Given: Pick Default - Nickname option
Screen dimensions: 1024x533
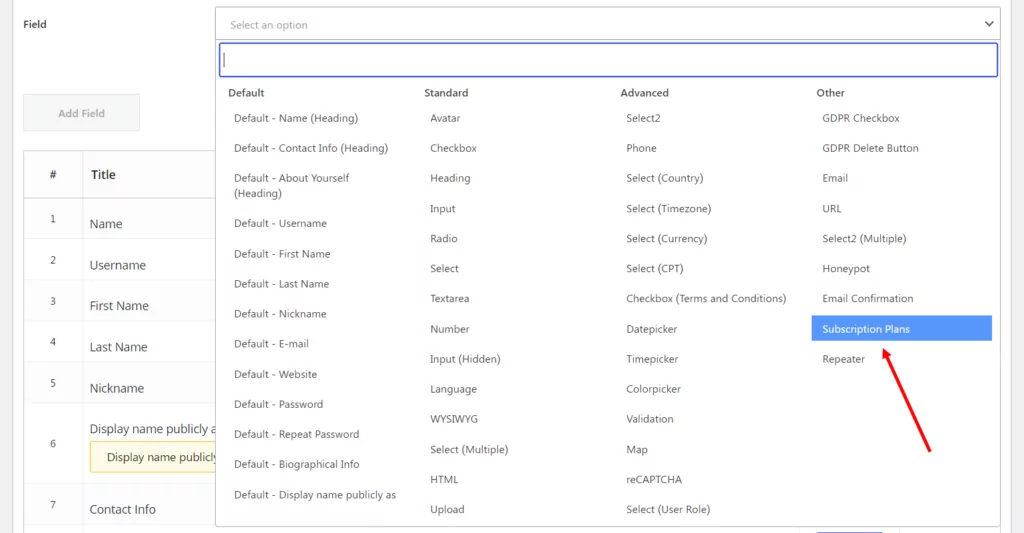Looking at the screenshot, I should 280,314.
